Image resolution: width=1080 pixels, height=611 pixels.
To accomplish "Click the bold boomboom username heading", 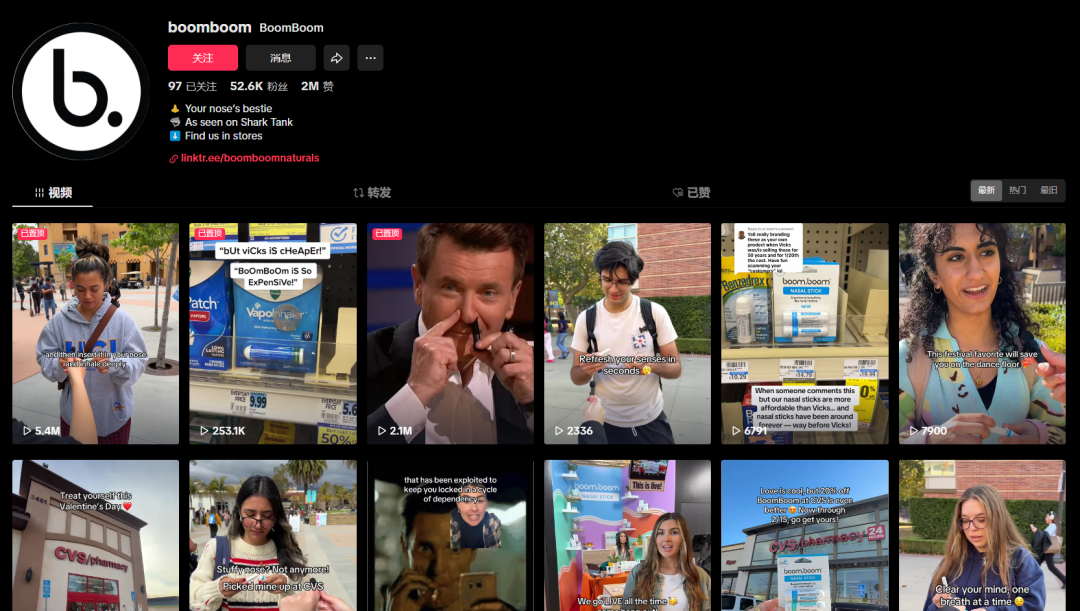I will 209,28.
